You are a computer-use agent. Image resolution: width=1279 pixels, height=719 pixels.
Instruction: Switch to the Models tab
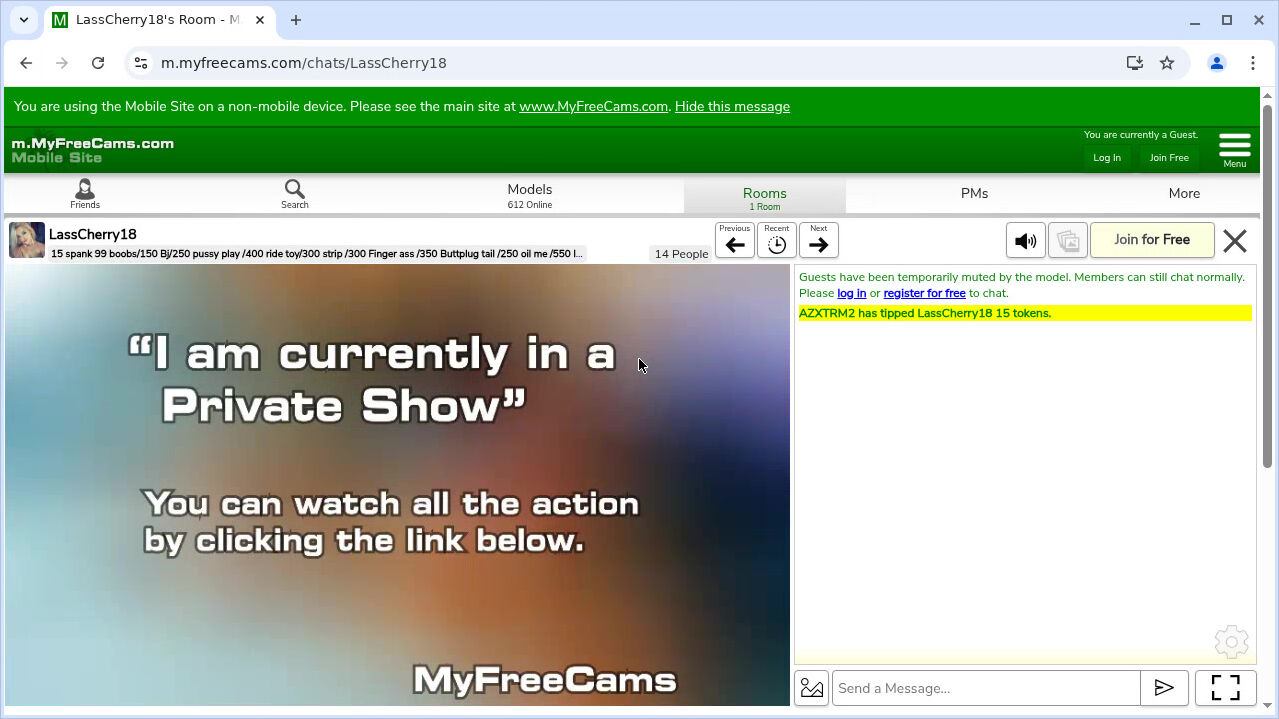pyautogui.click(x=529, y=195)
